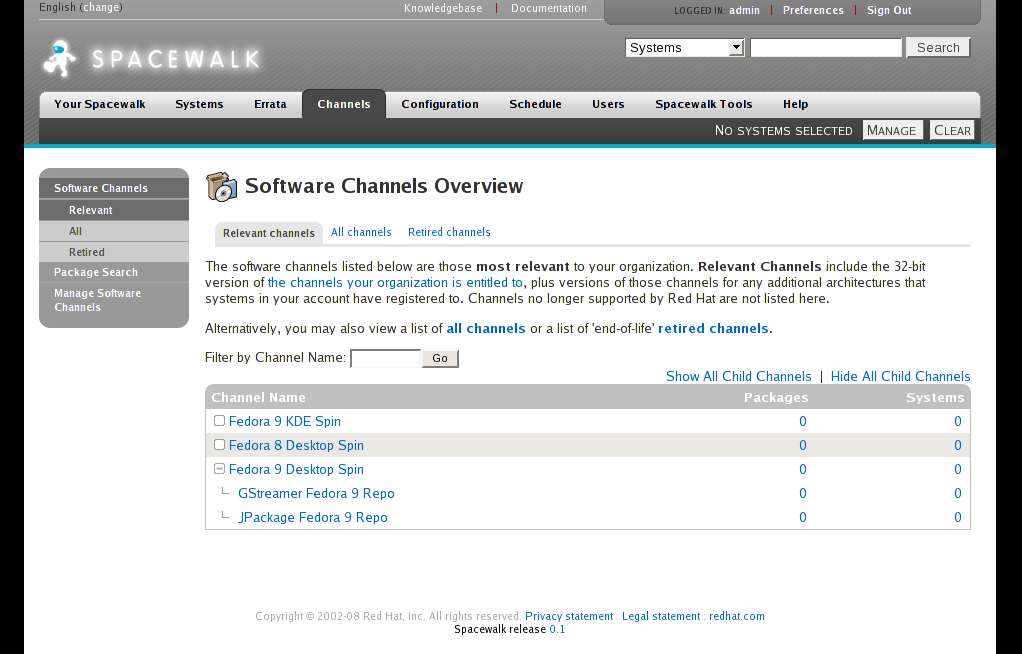Image resolution: width=1022 pixels, height=654 pixels.
Task: Click the Spacewalk release 0.1 link
Action: click(x=557, y=629)
